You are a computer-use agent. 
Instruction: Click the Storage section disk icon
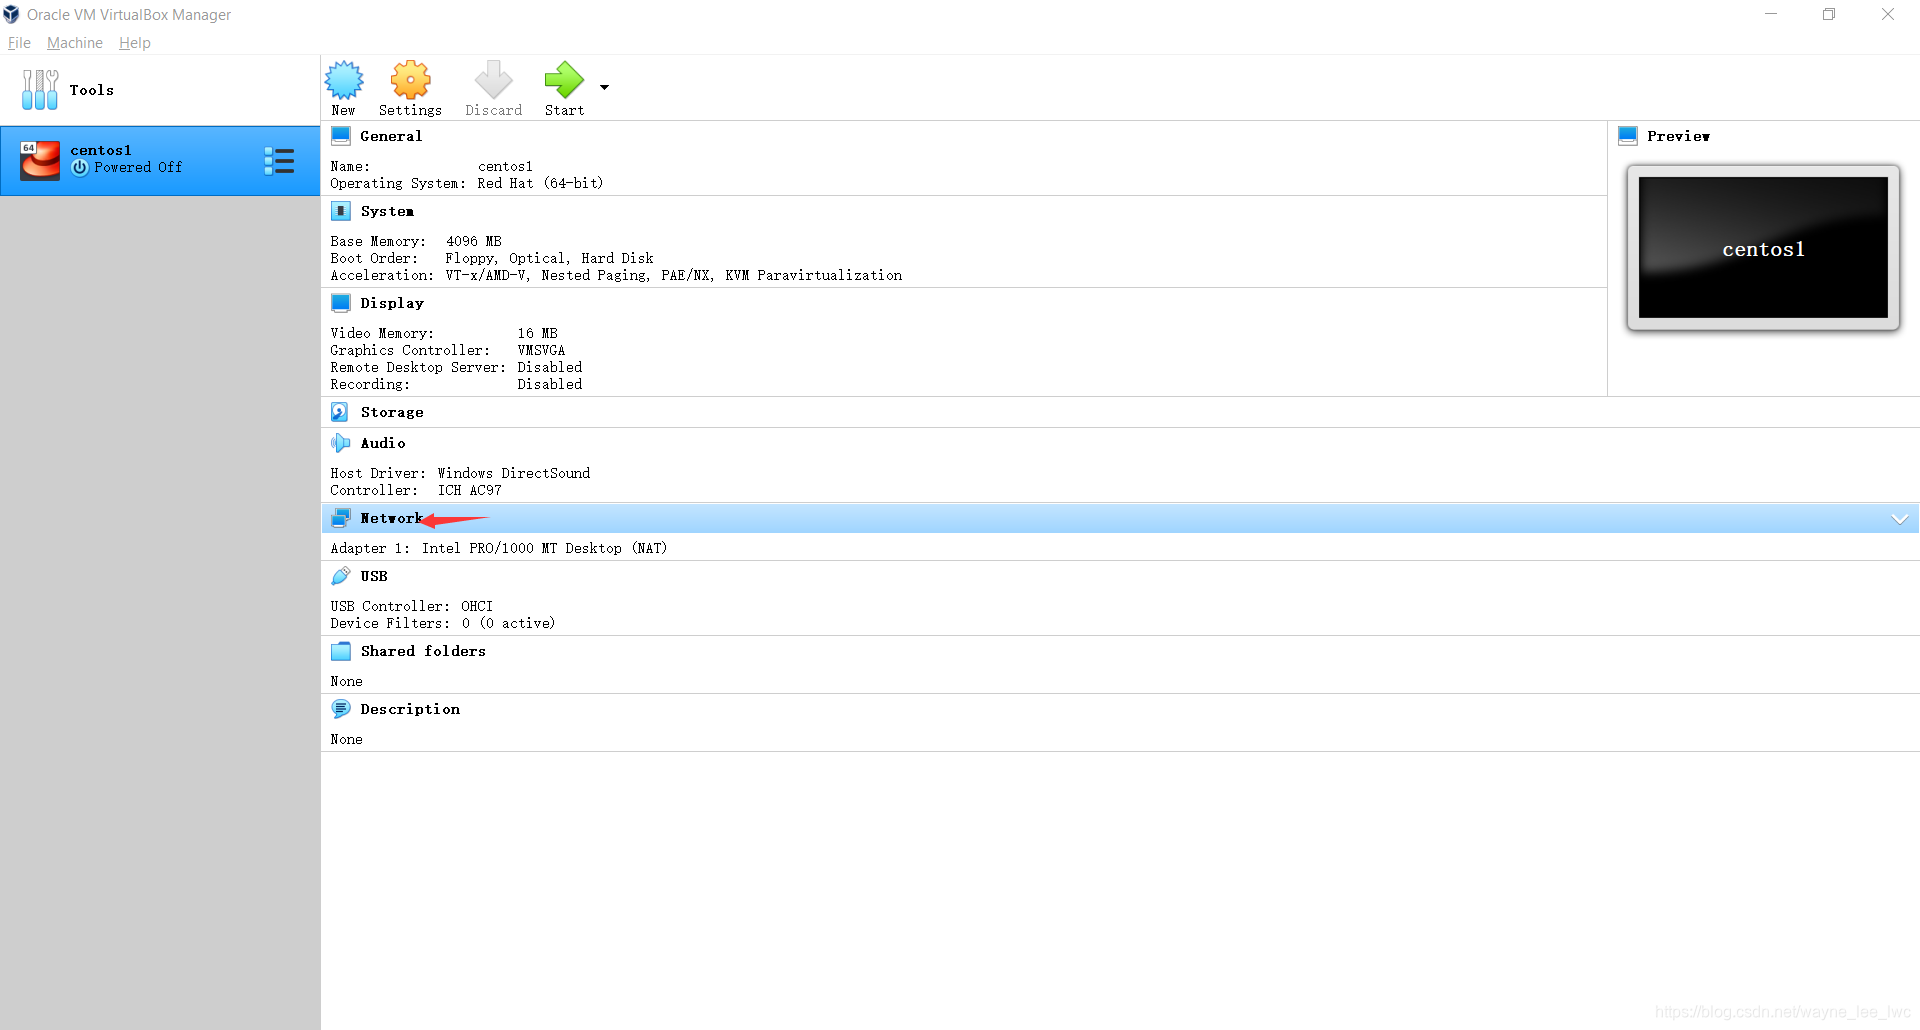pyautogui.click(x=340, y=412)
